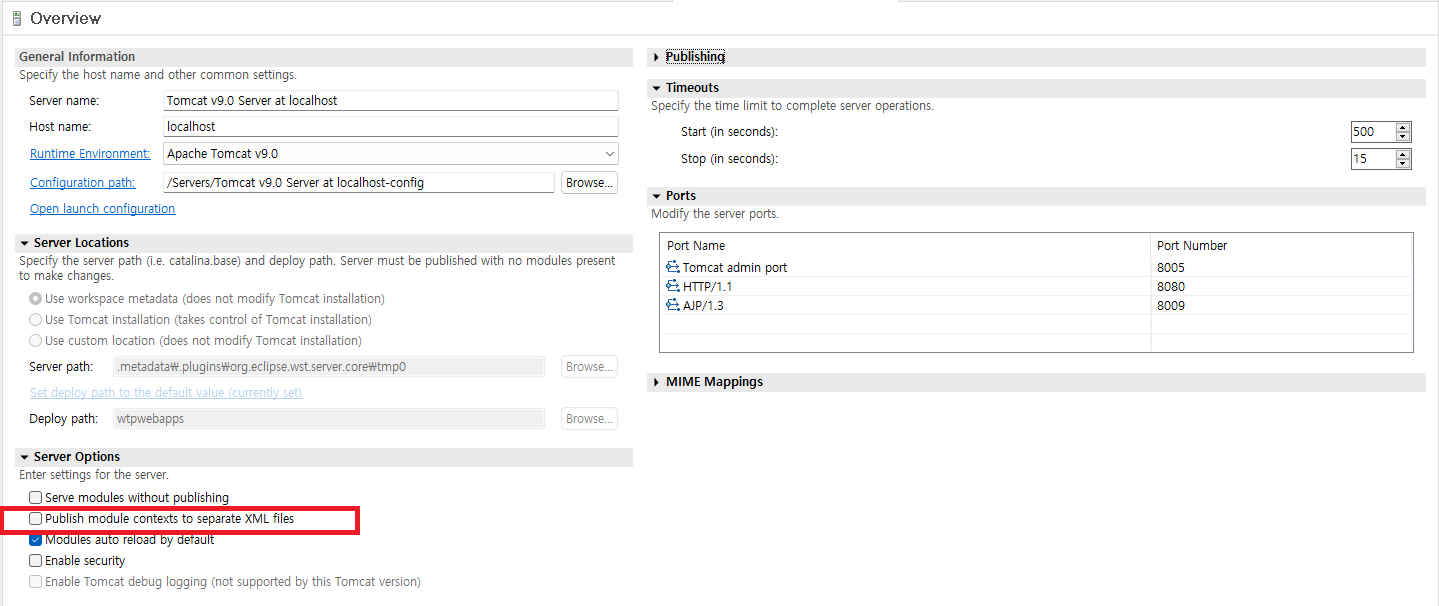Open the Runtime Environment link
Image resolution: width=1439 pixels, height=606 pixels.
pos(90,154)
